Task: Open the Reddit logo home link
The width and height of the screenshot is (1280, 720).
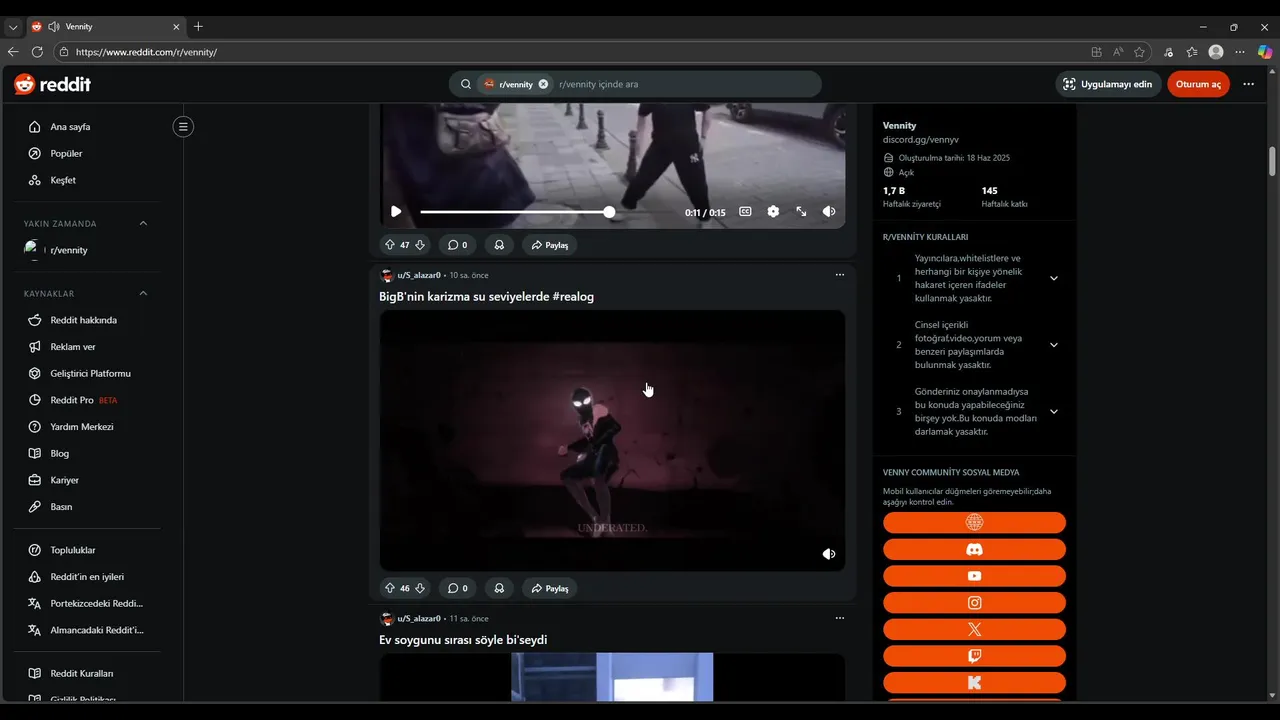Action: point(52,85)
